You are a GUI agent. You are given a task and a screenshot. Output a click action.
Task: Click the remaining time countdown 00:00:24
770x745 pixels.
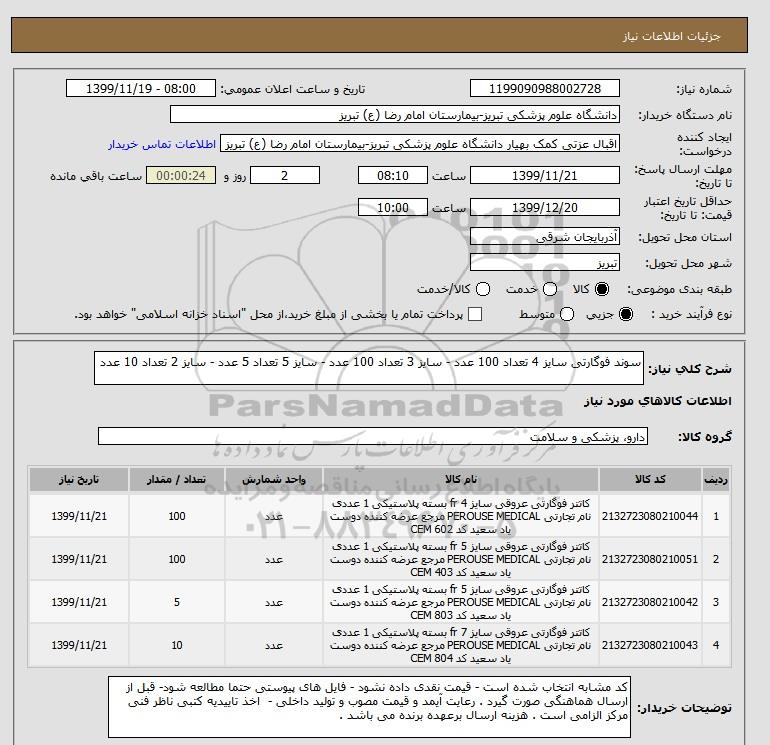pos(181,175)
